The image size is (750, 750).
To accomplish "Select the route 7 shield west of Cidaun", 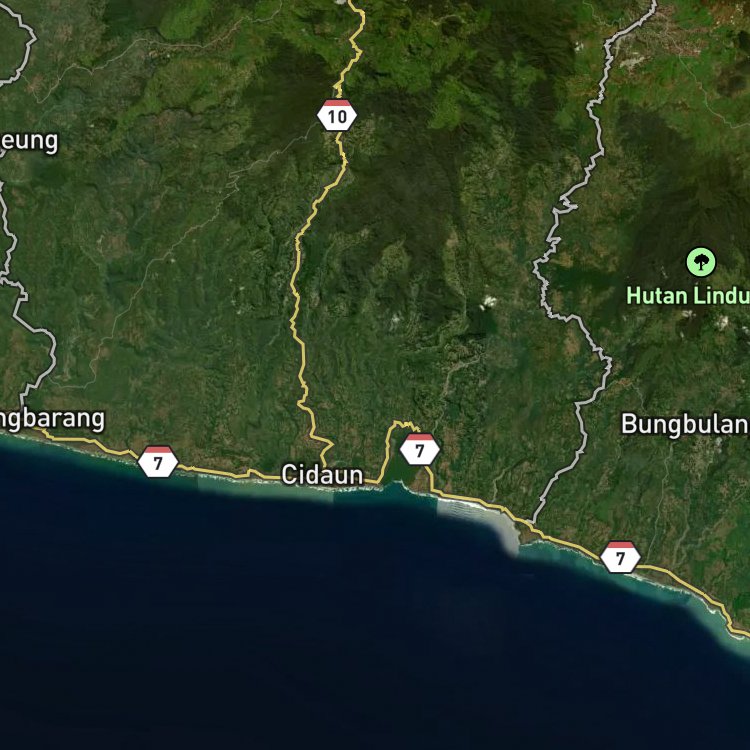I will coord(158,462).
